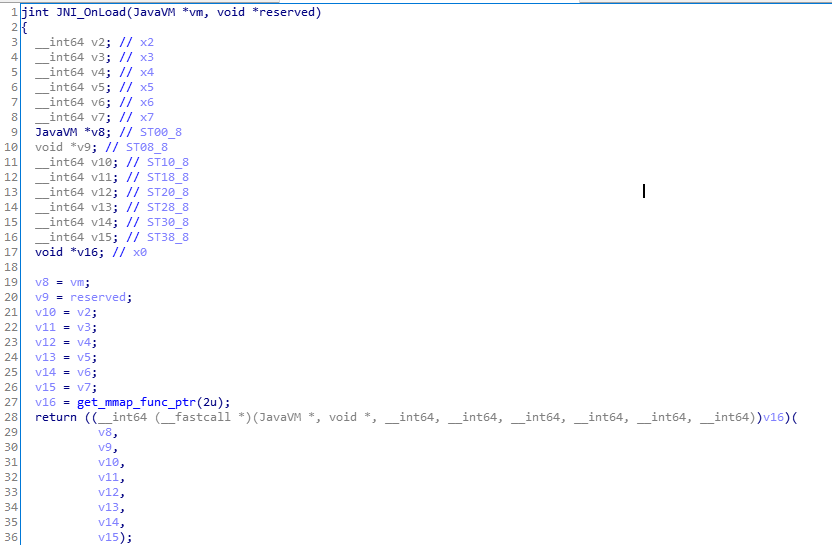The image size is (832, 545).
Task: Click the '// x3' register comment
Action: click(x=136, y=57)
